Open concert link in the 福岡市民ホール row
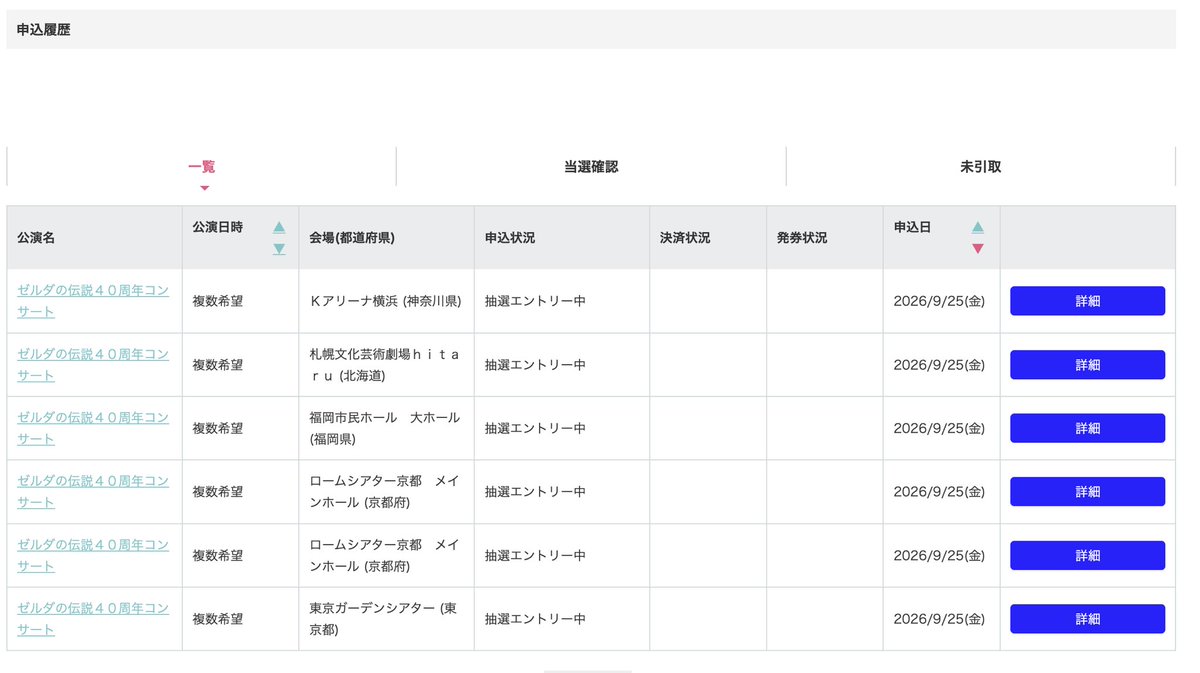Screen dimensions: 1200x673 click(x=93, y=428)
